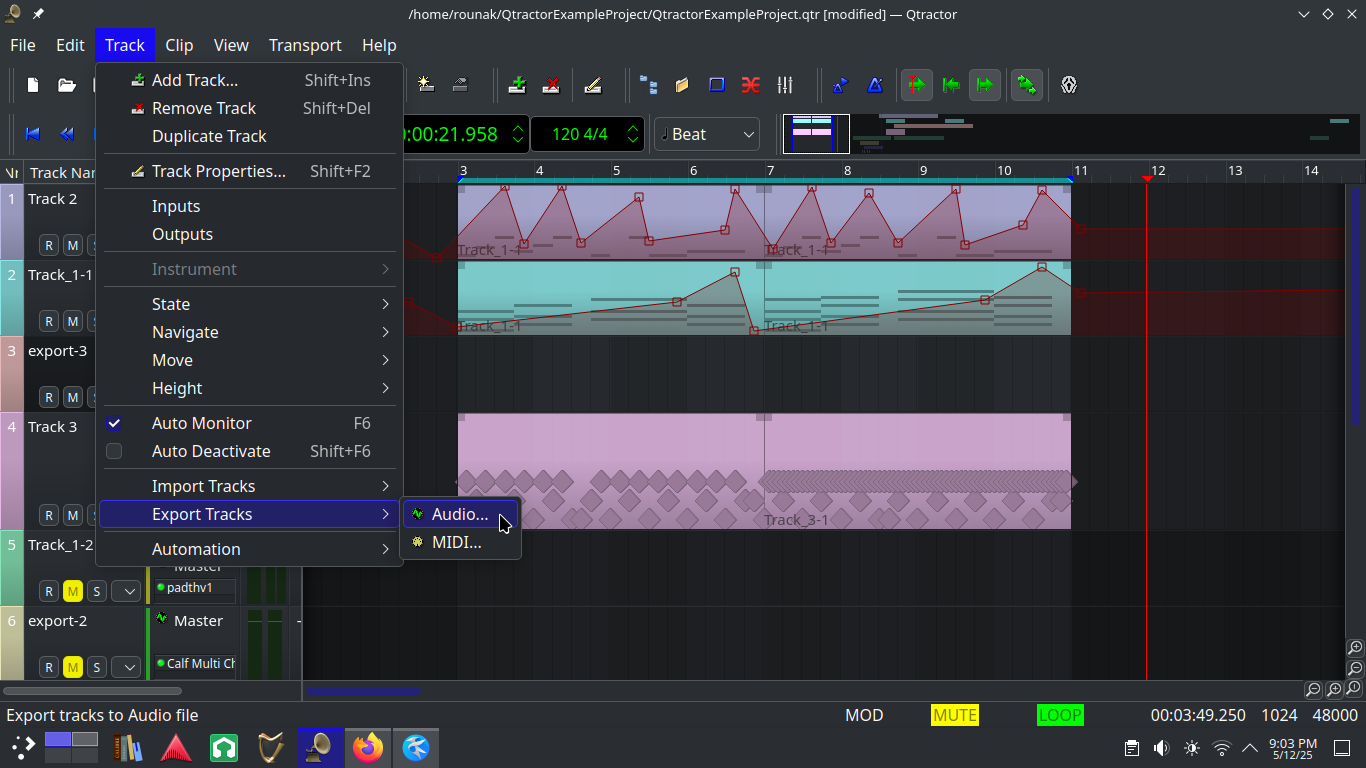Screen dimensions: 1366x768
Task: Click the Track Properties toolbar icon
Action: coord(593,85)
